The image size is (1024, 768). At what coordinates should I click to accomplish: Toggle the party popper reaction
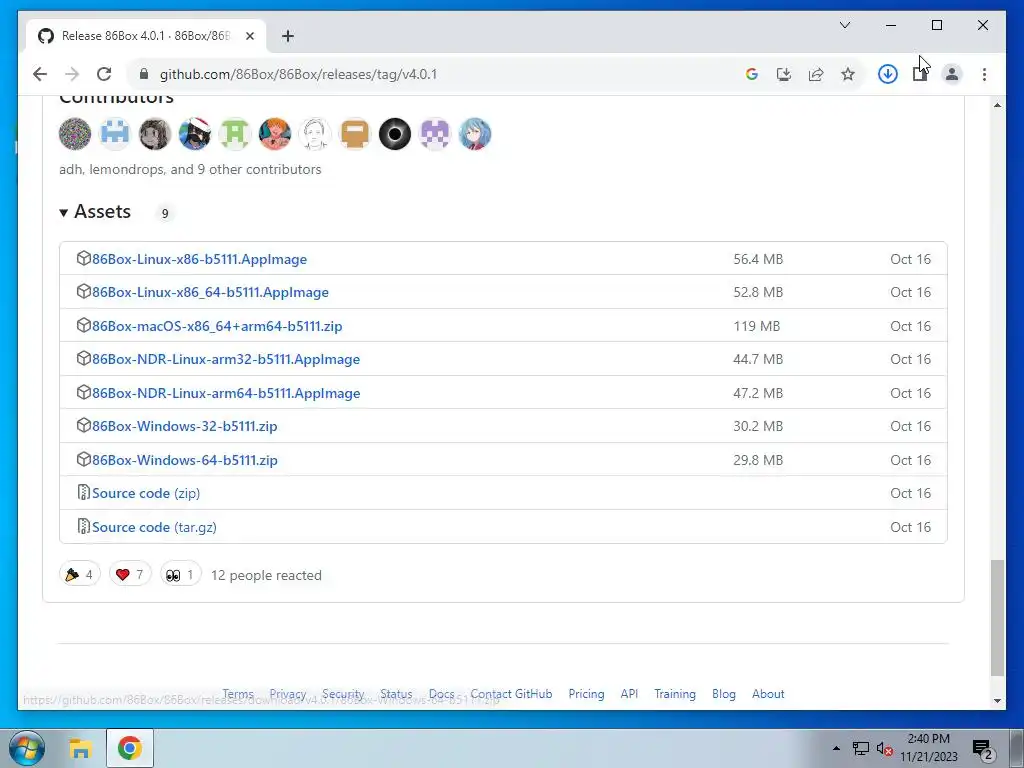pyautogui.click(x=80, y=575)
